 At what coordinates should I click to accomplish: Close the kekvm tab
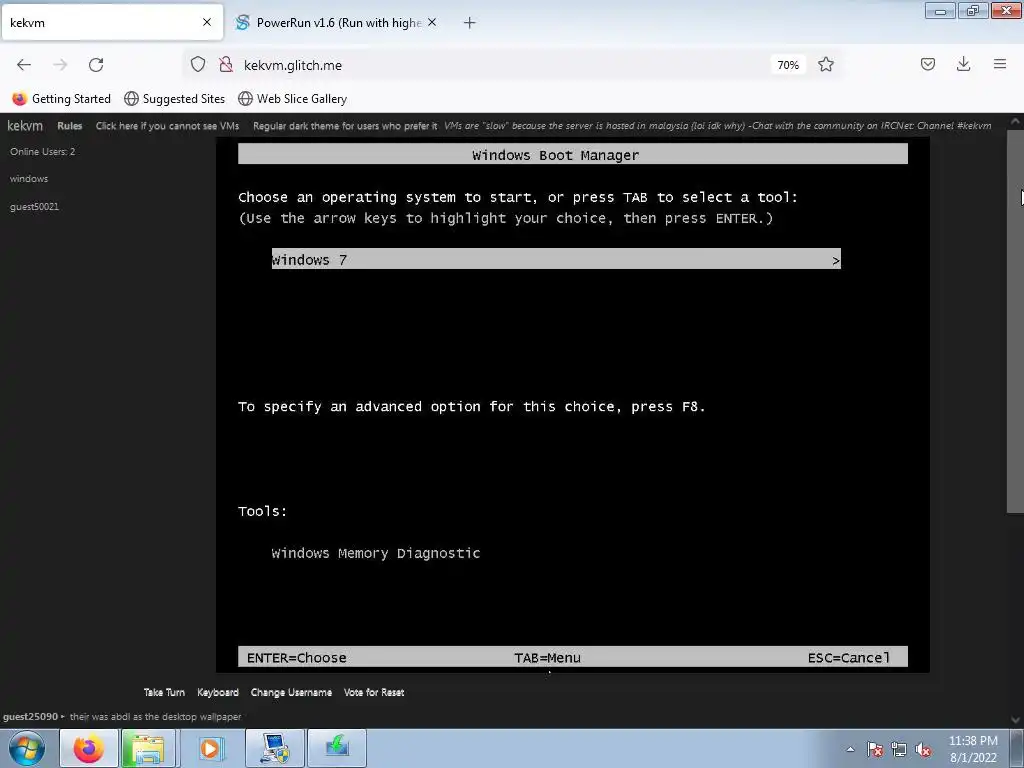(x=207, y=22)
